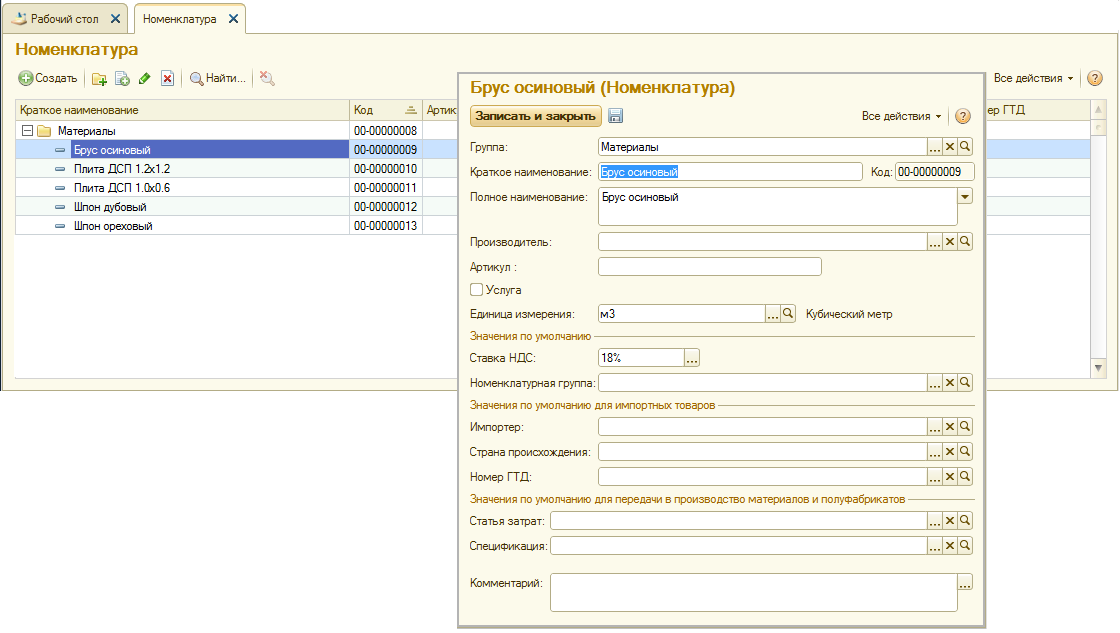Click the red X mark-for-deletion icon

tap(168, 78)
